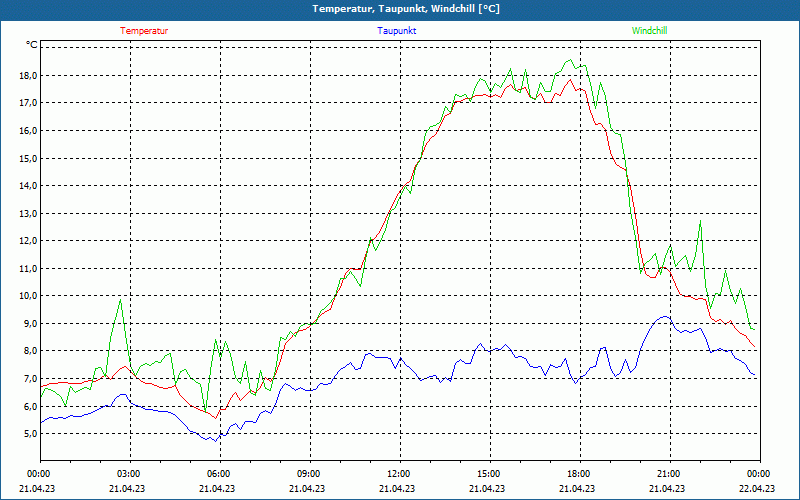The image size is (800, 500).
Task: Click the blue Taupunkt legend label
Action: point(397,31)
